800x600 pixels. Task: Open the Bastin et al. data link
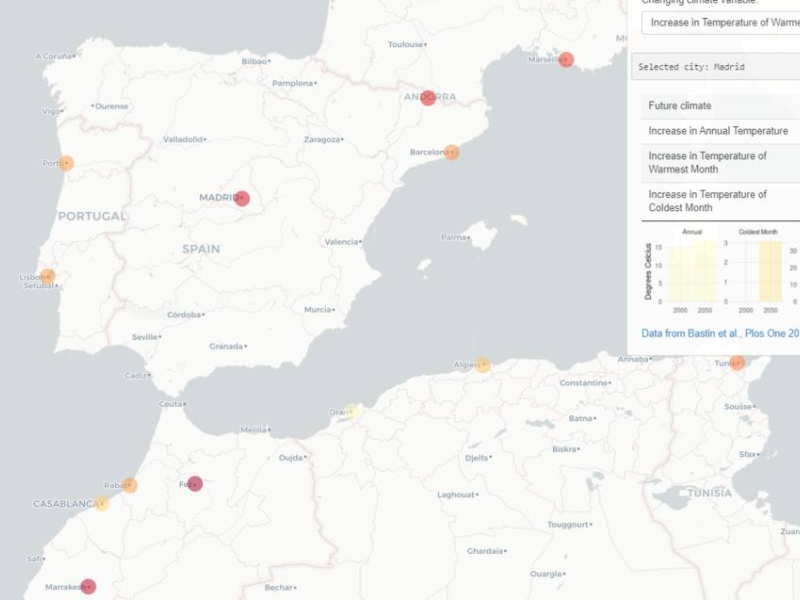click(720, 333)
